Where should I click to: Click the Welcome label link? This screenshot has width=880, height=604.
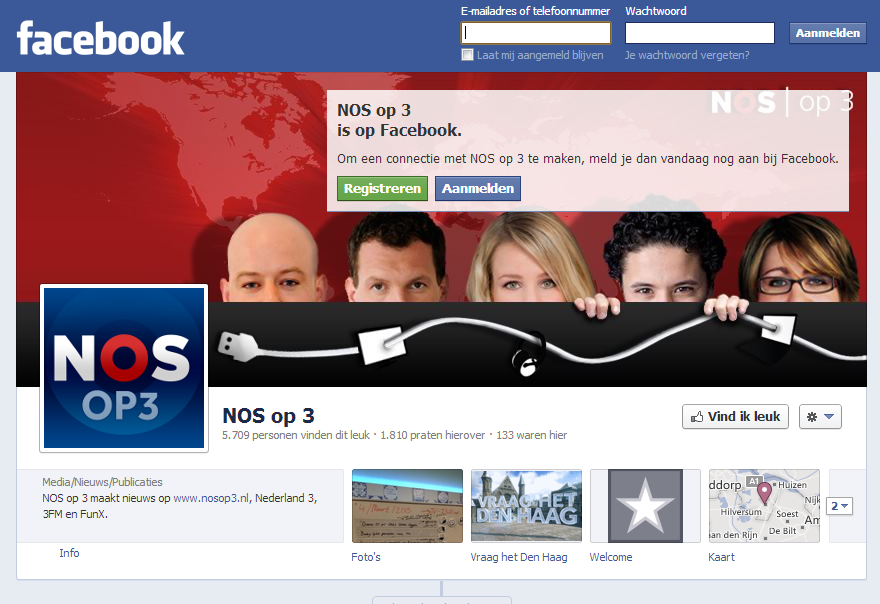pyautogui.click(x=611, y=557)
